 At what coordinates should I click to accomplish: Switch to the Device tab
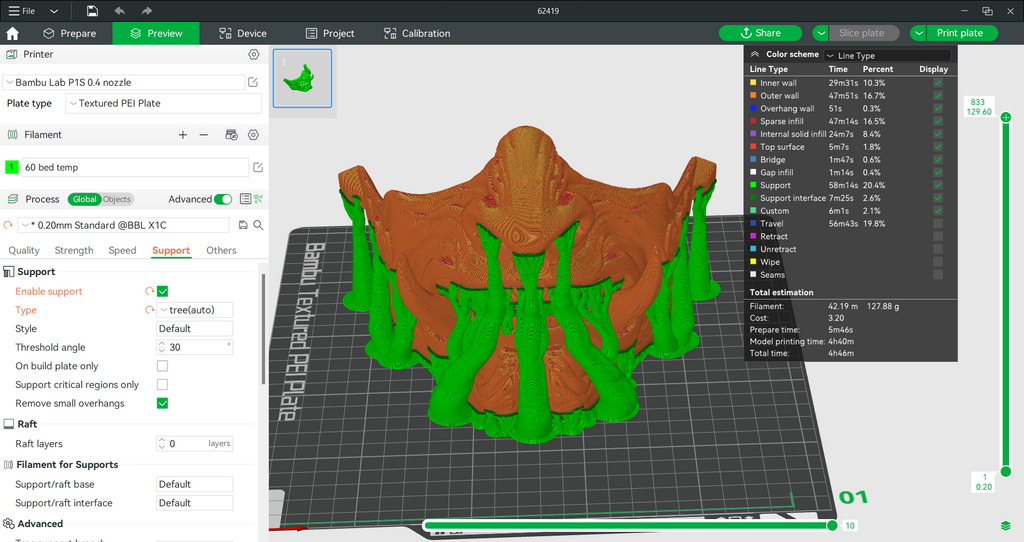(243, 33)
